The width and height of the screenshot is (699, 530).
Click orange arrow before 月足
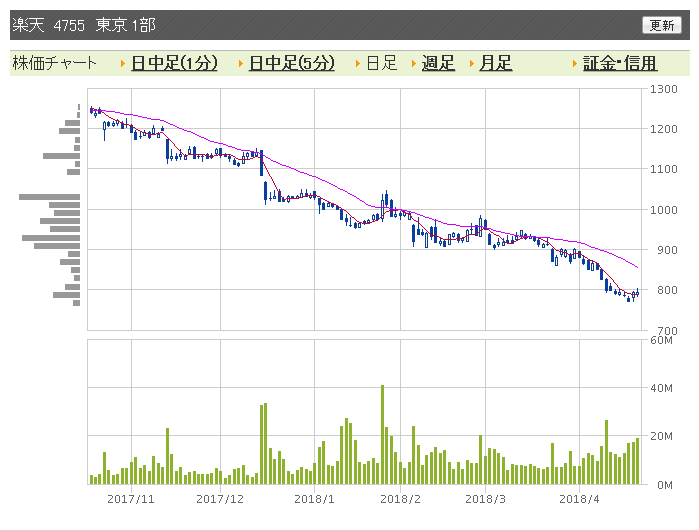(471, 64)
